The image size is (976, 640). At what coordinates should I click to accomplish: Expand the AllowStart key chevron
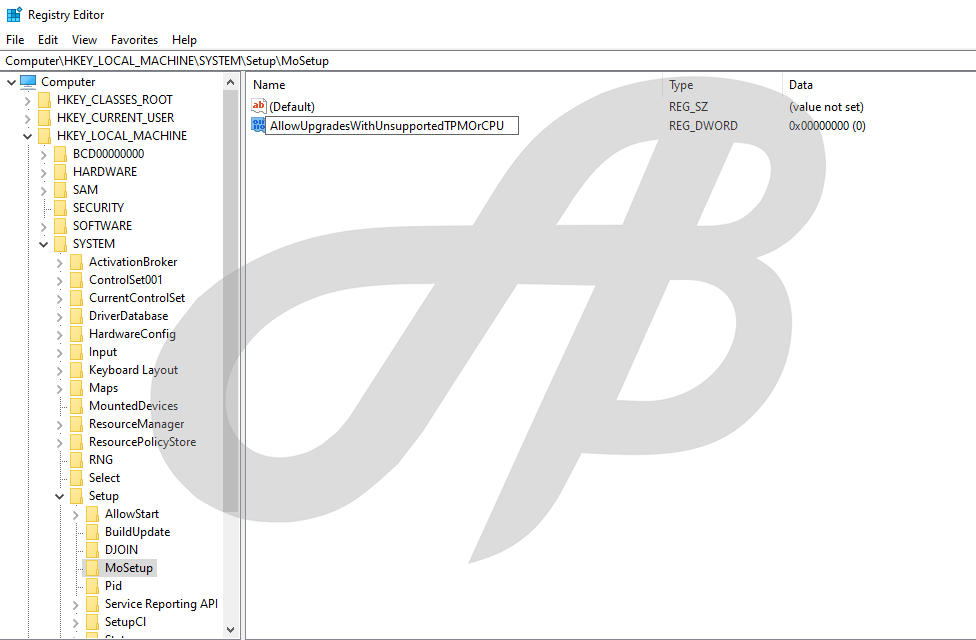pos(76,515)
